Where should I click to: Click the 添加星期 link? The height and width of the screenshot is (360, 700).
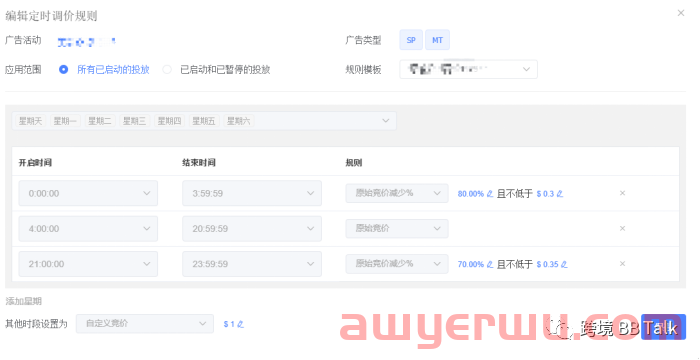(23, 301)
